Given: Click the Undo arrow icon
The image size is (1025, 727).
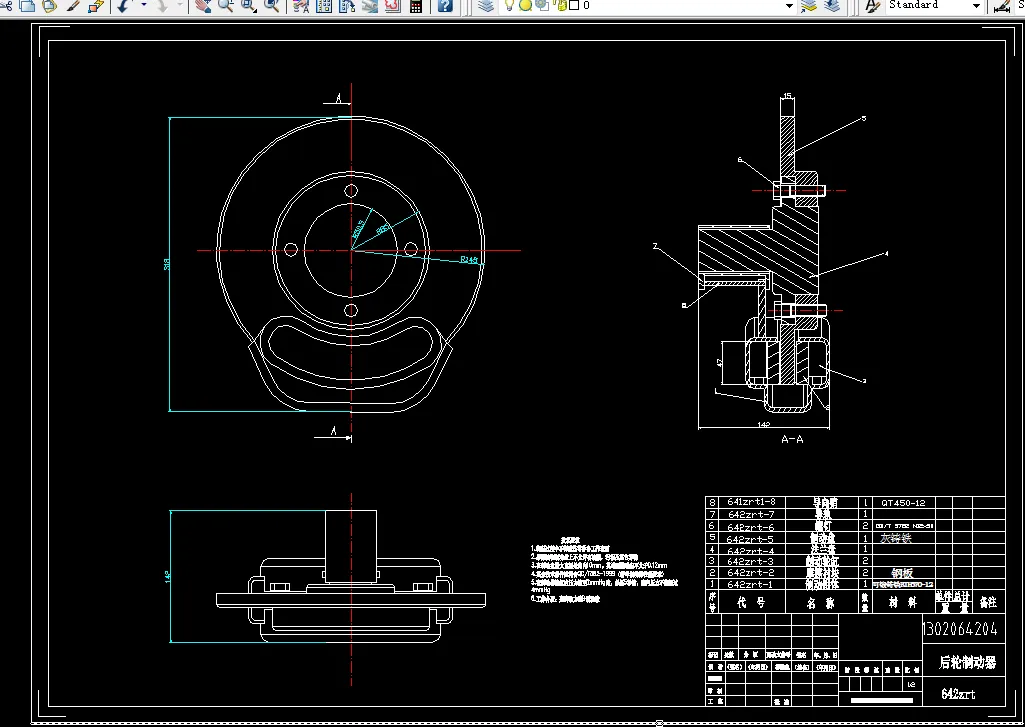Looking at the screenshot, I should pyautogui.click(x=123, y=6).
